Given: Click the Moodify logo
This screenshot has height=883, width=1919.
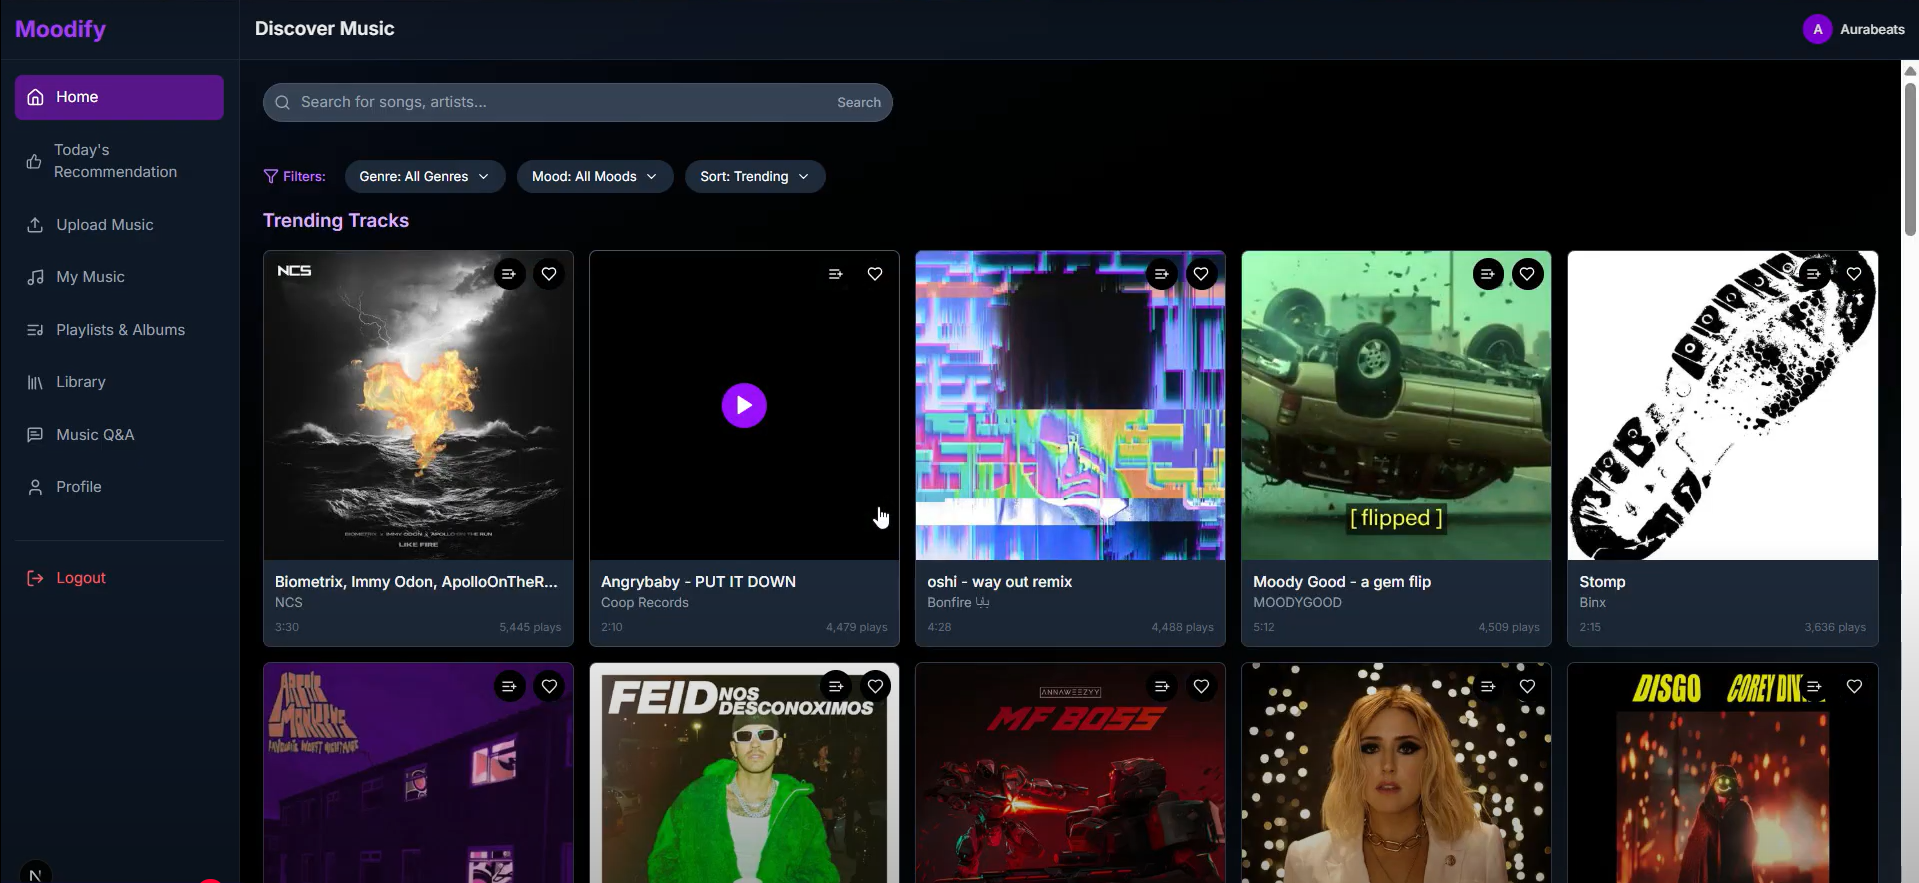Looking at the screenshot, I should (60, 29).
